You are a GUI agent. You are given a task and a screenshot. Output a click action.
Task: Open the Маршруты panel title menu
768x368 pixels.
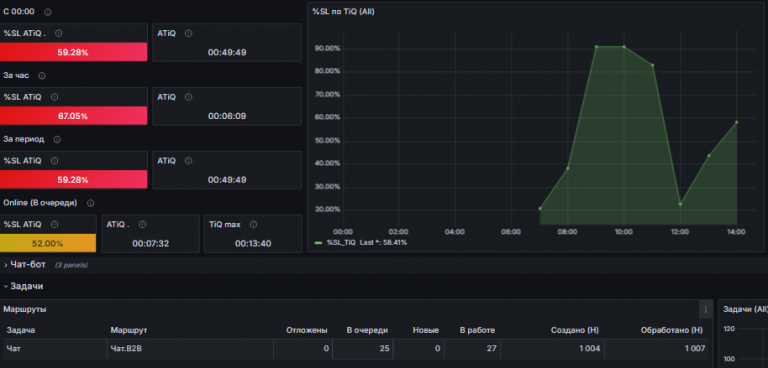(24, 309)
